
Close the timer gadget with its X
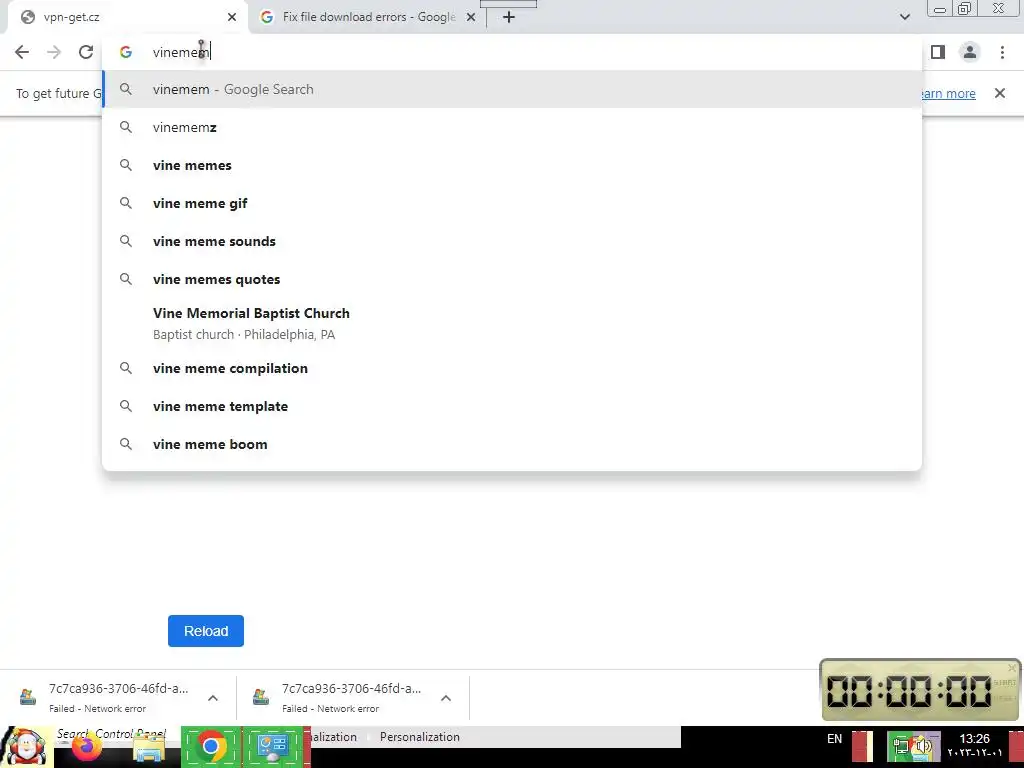pyautogui.click(x=1012, y=667)
